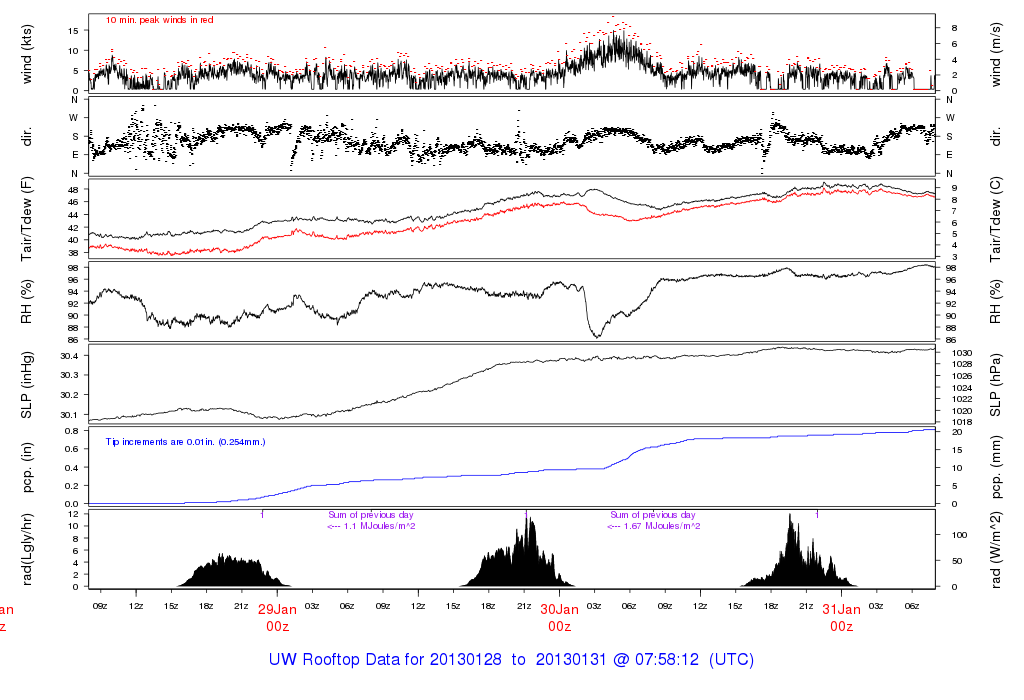
Task: Select "Sum of previous day" above 1.1 MJoules
Action: point(371,515)
